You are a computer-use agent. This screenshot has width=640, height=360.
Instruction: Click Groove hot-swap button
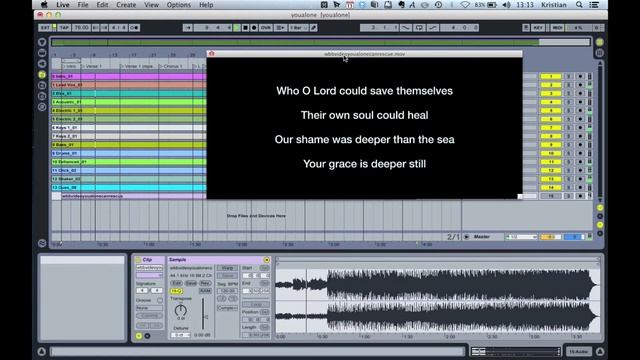[x=160, y=300]
